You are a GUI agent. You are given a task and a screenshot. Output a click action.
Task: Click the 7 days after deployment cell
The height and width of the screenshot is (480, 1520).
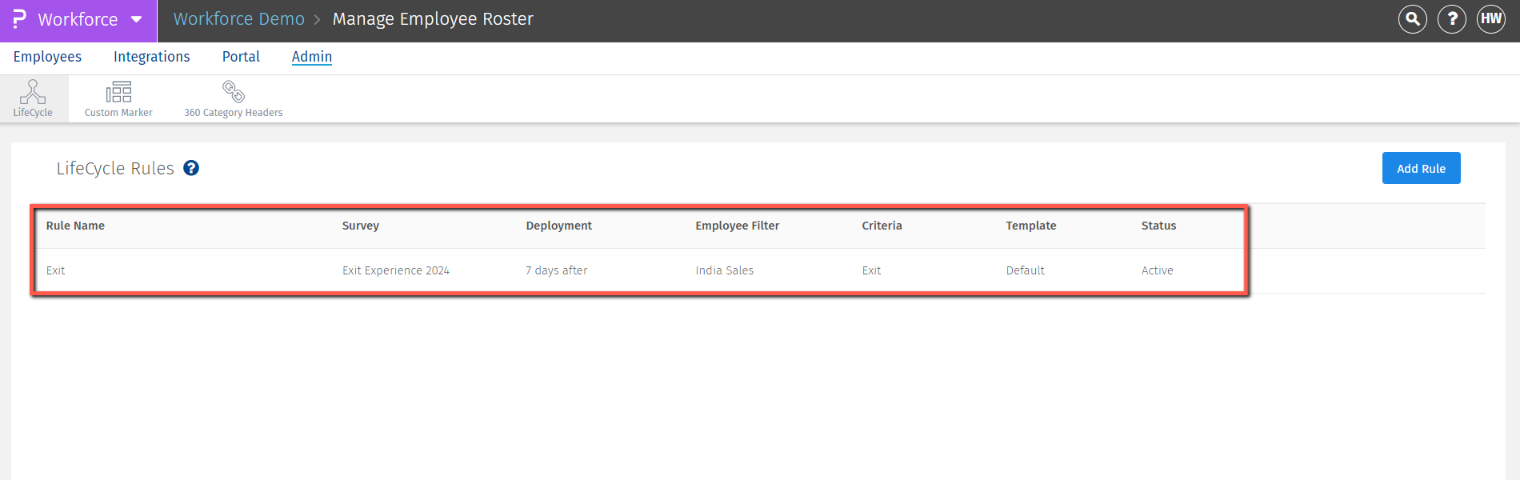556,271
